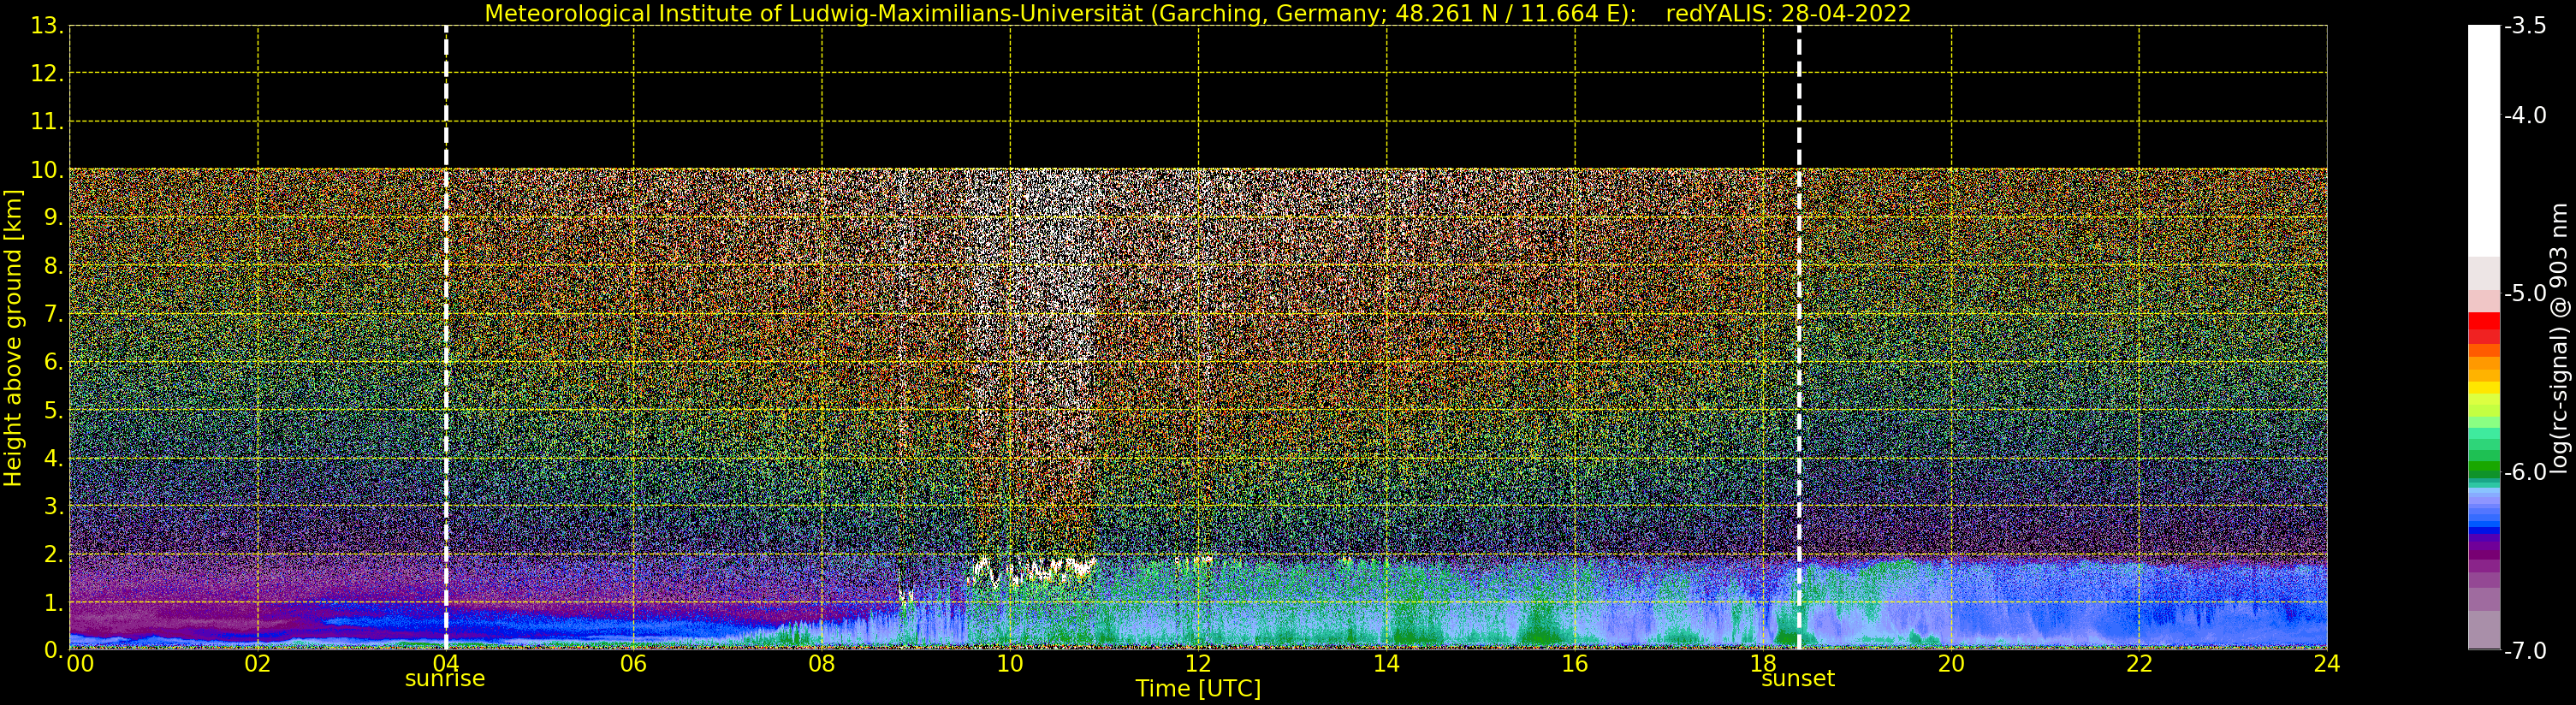Click the '4.' height axis tick label
The width and height of the screenshot is (2576, 705).
[53, 458]
